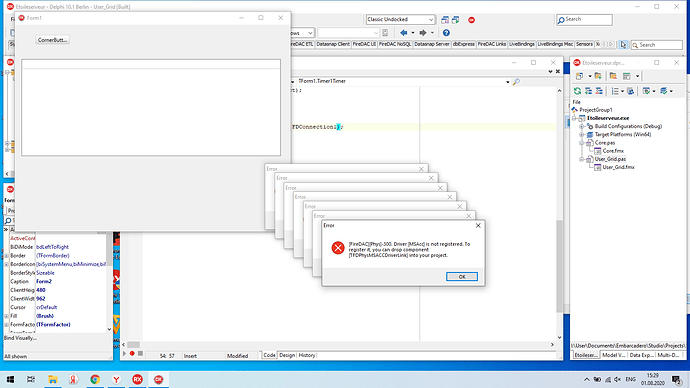Expand the Build Configurations (Debug) node
690x388 pixels.
tap(582, 126)
